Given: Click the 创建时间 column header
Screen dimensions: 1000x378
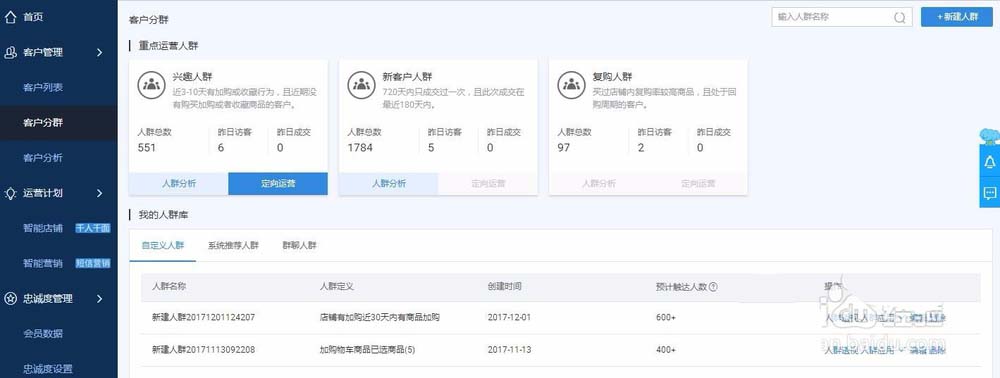Looking at the screenshot, I should click(504, 287).
